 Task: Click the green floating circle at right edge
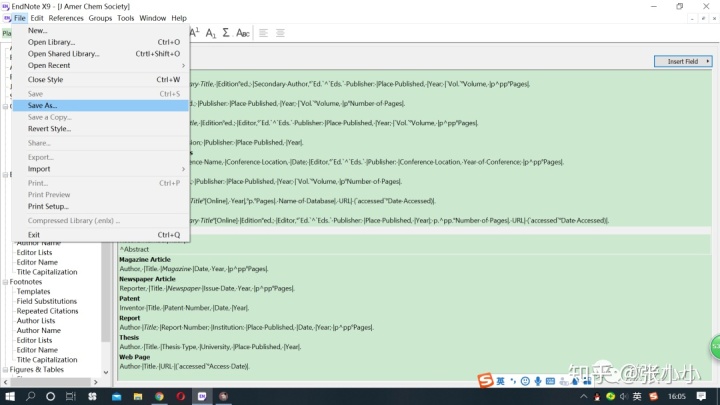click(x=715, y=347)
